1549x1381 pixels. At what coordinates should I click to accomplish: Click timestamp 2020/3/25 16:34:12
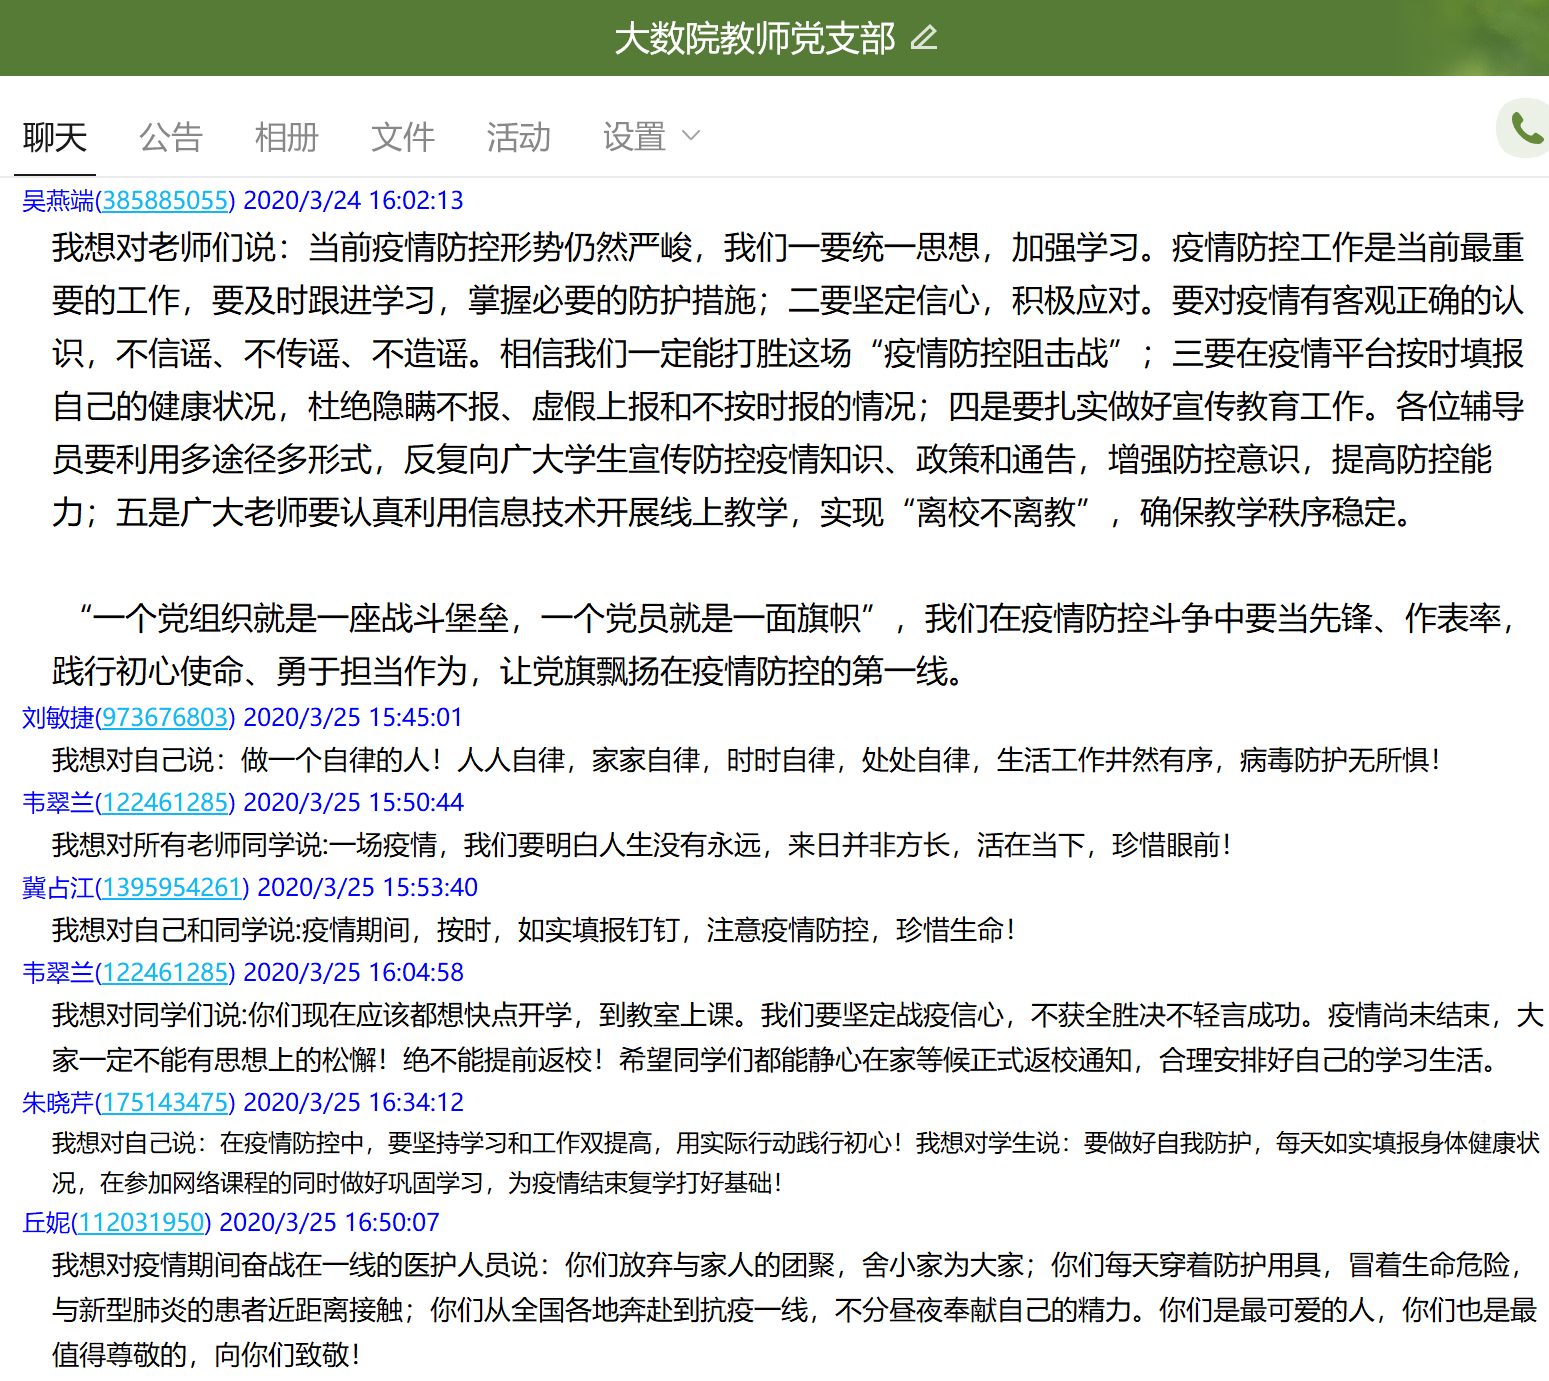[x=354, y=1102]
